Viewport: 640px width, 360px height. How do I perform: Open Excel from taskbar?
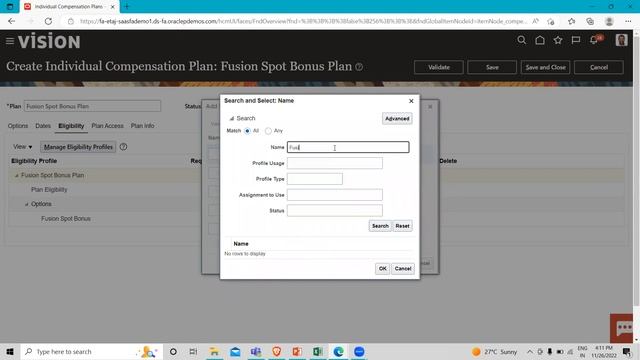(x=318, y=351)
